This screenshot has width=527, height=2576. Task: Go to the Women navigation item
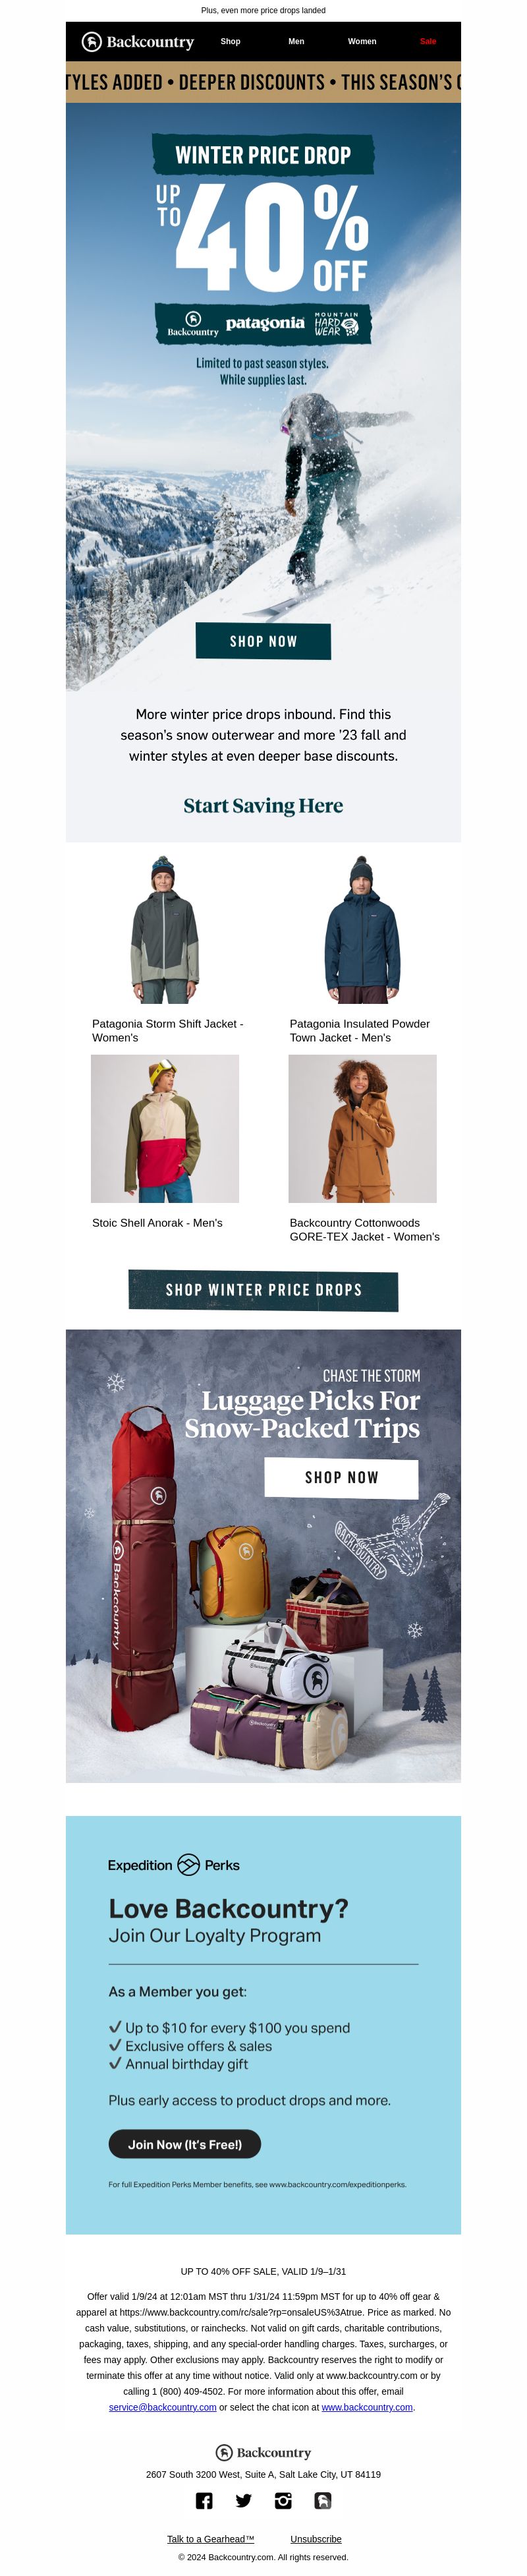(x=362, y=42)
